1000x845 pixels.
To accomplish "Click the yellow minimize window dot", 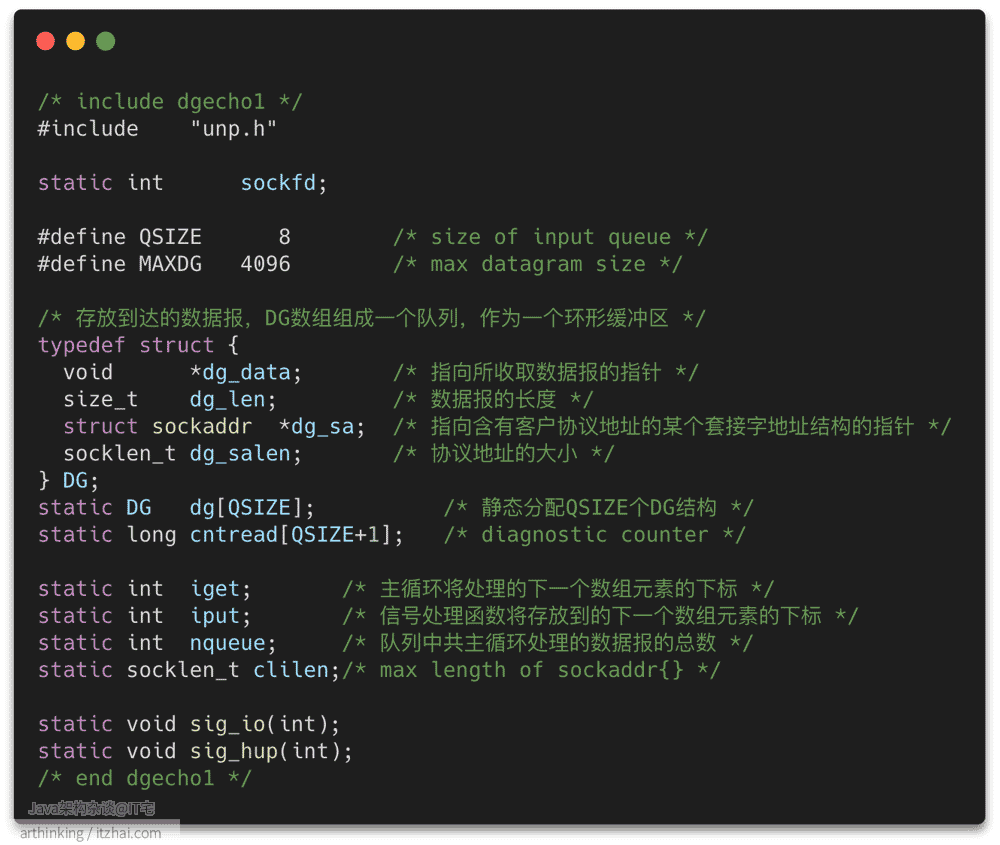I will pos(75,41).
